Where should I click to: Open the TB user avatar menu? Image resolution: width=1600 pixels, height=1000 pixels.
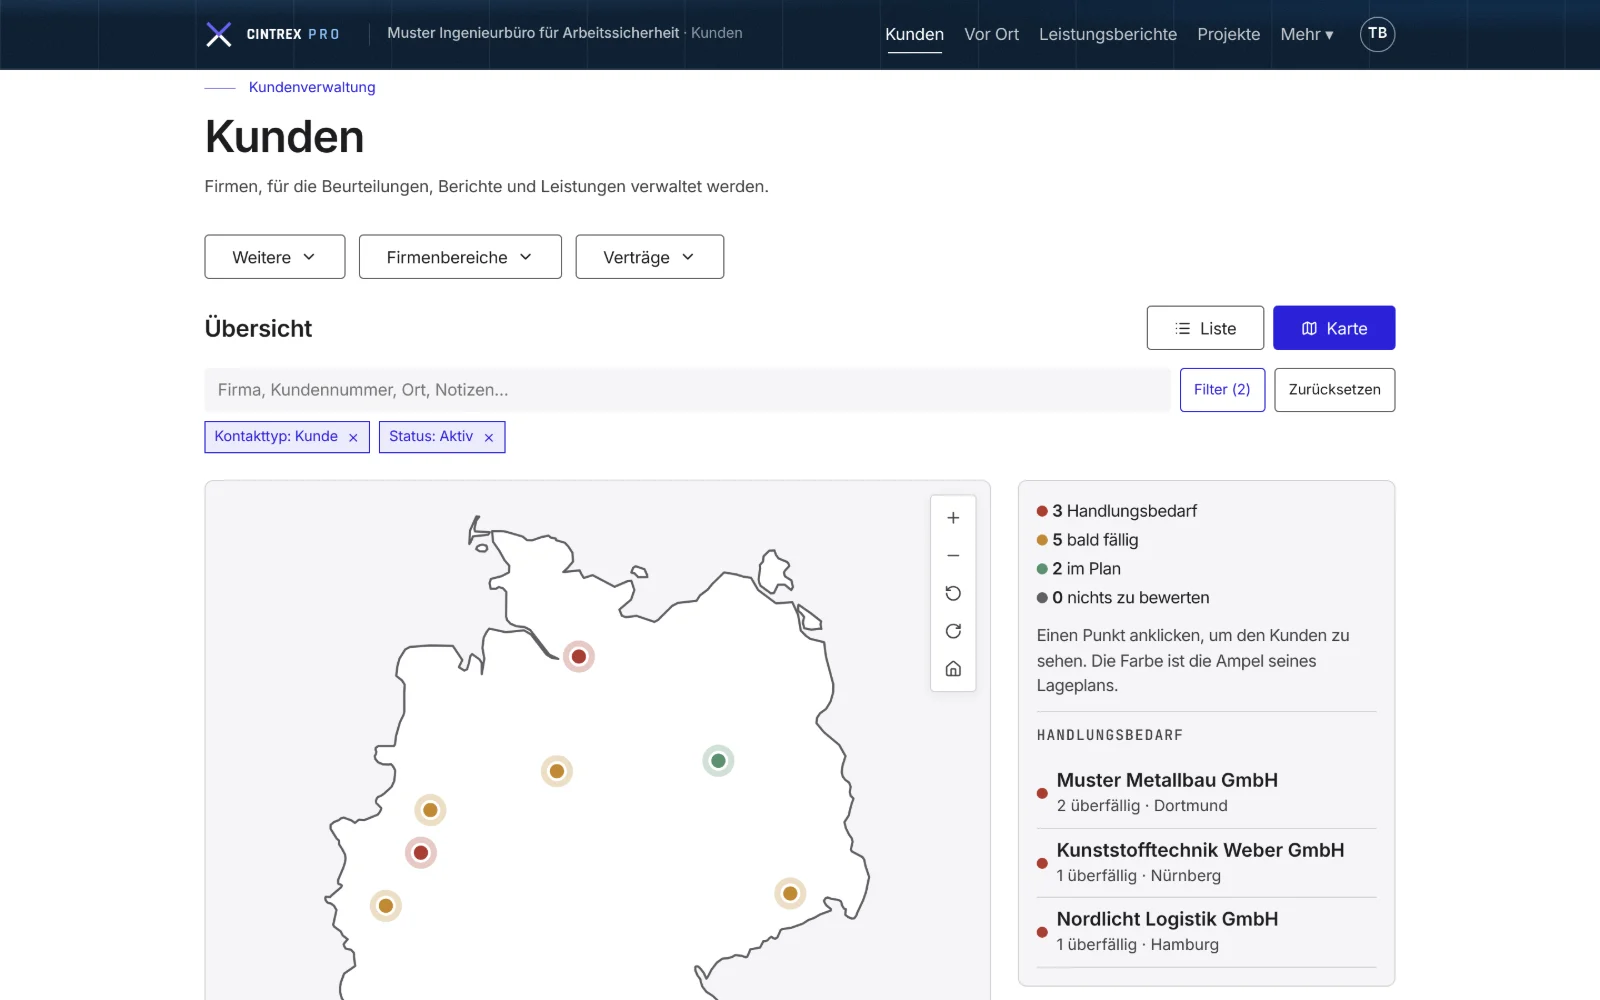pos(1377,34)
